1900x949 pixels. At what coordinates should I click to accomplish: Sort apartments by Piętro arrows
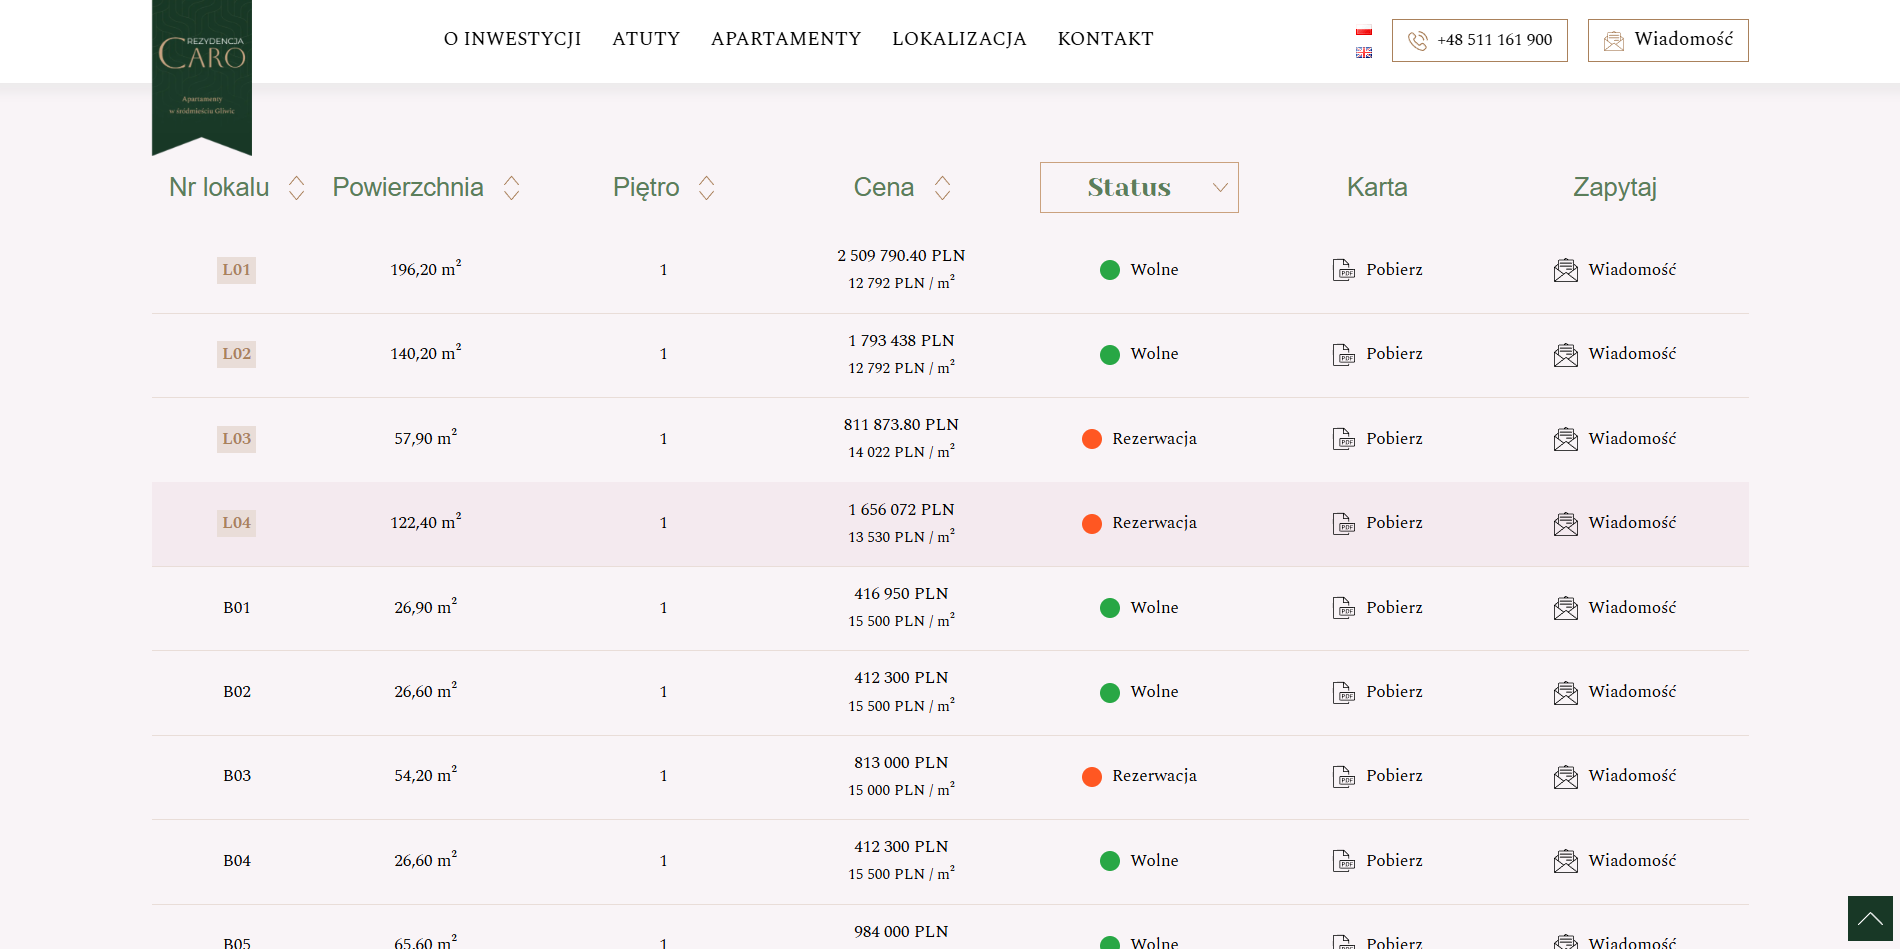(706, 188)
